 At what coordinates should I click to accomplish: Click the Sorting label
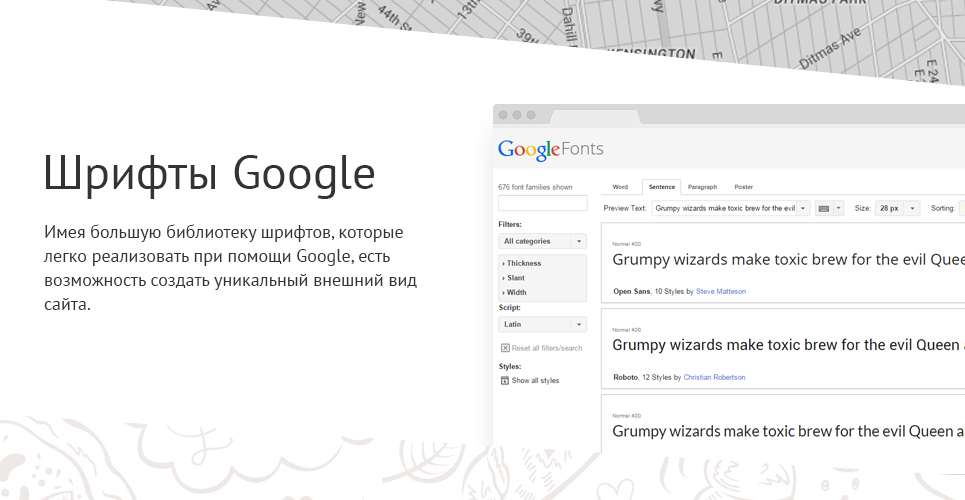point(943,208)
